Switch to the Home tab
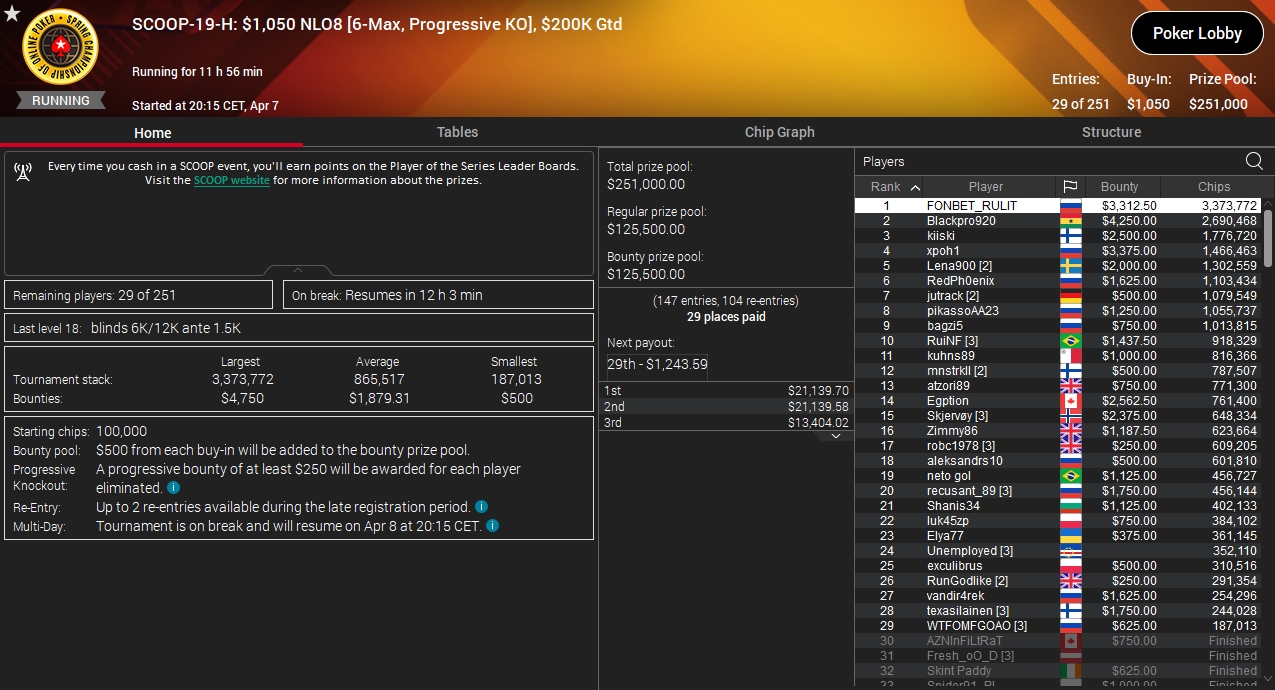The image size is (1275, 690). pyautogui.click(x=152, y=132)
